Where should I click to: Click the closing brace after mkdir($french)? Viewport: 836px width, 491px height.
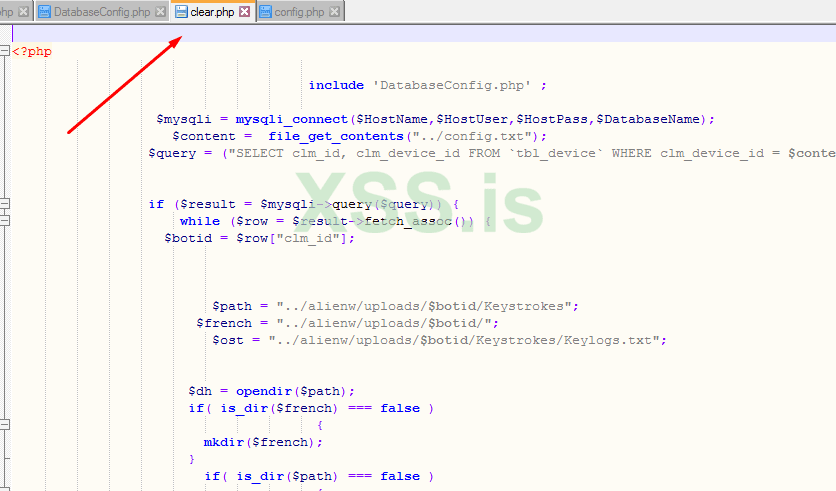point(192,459)
